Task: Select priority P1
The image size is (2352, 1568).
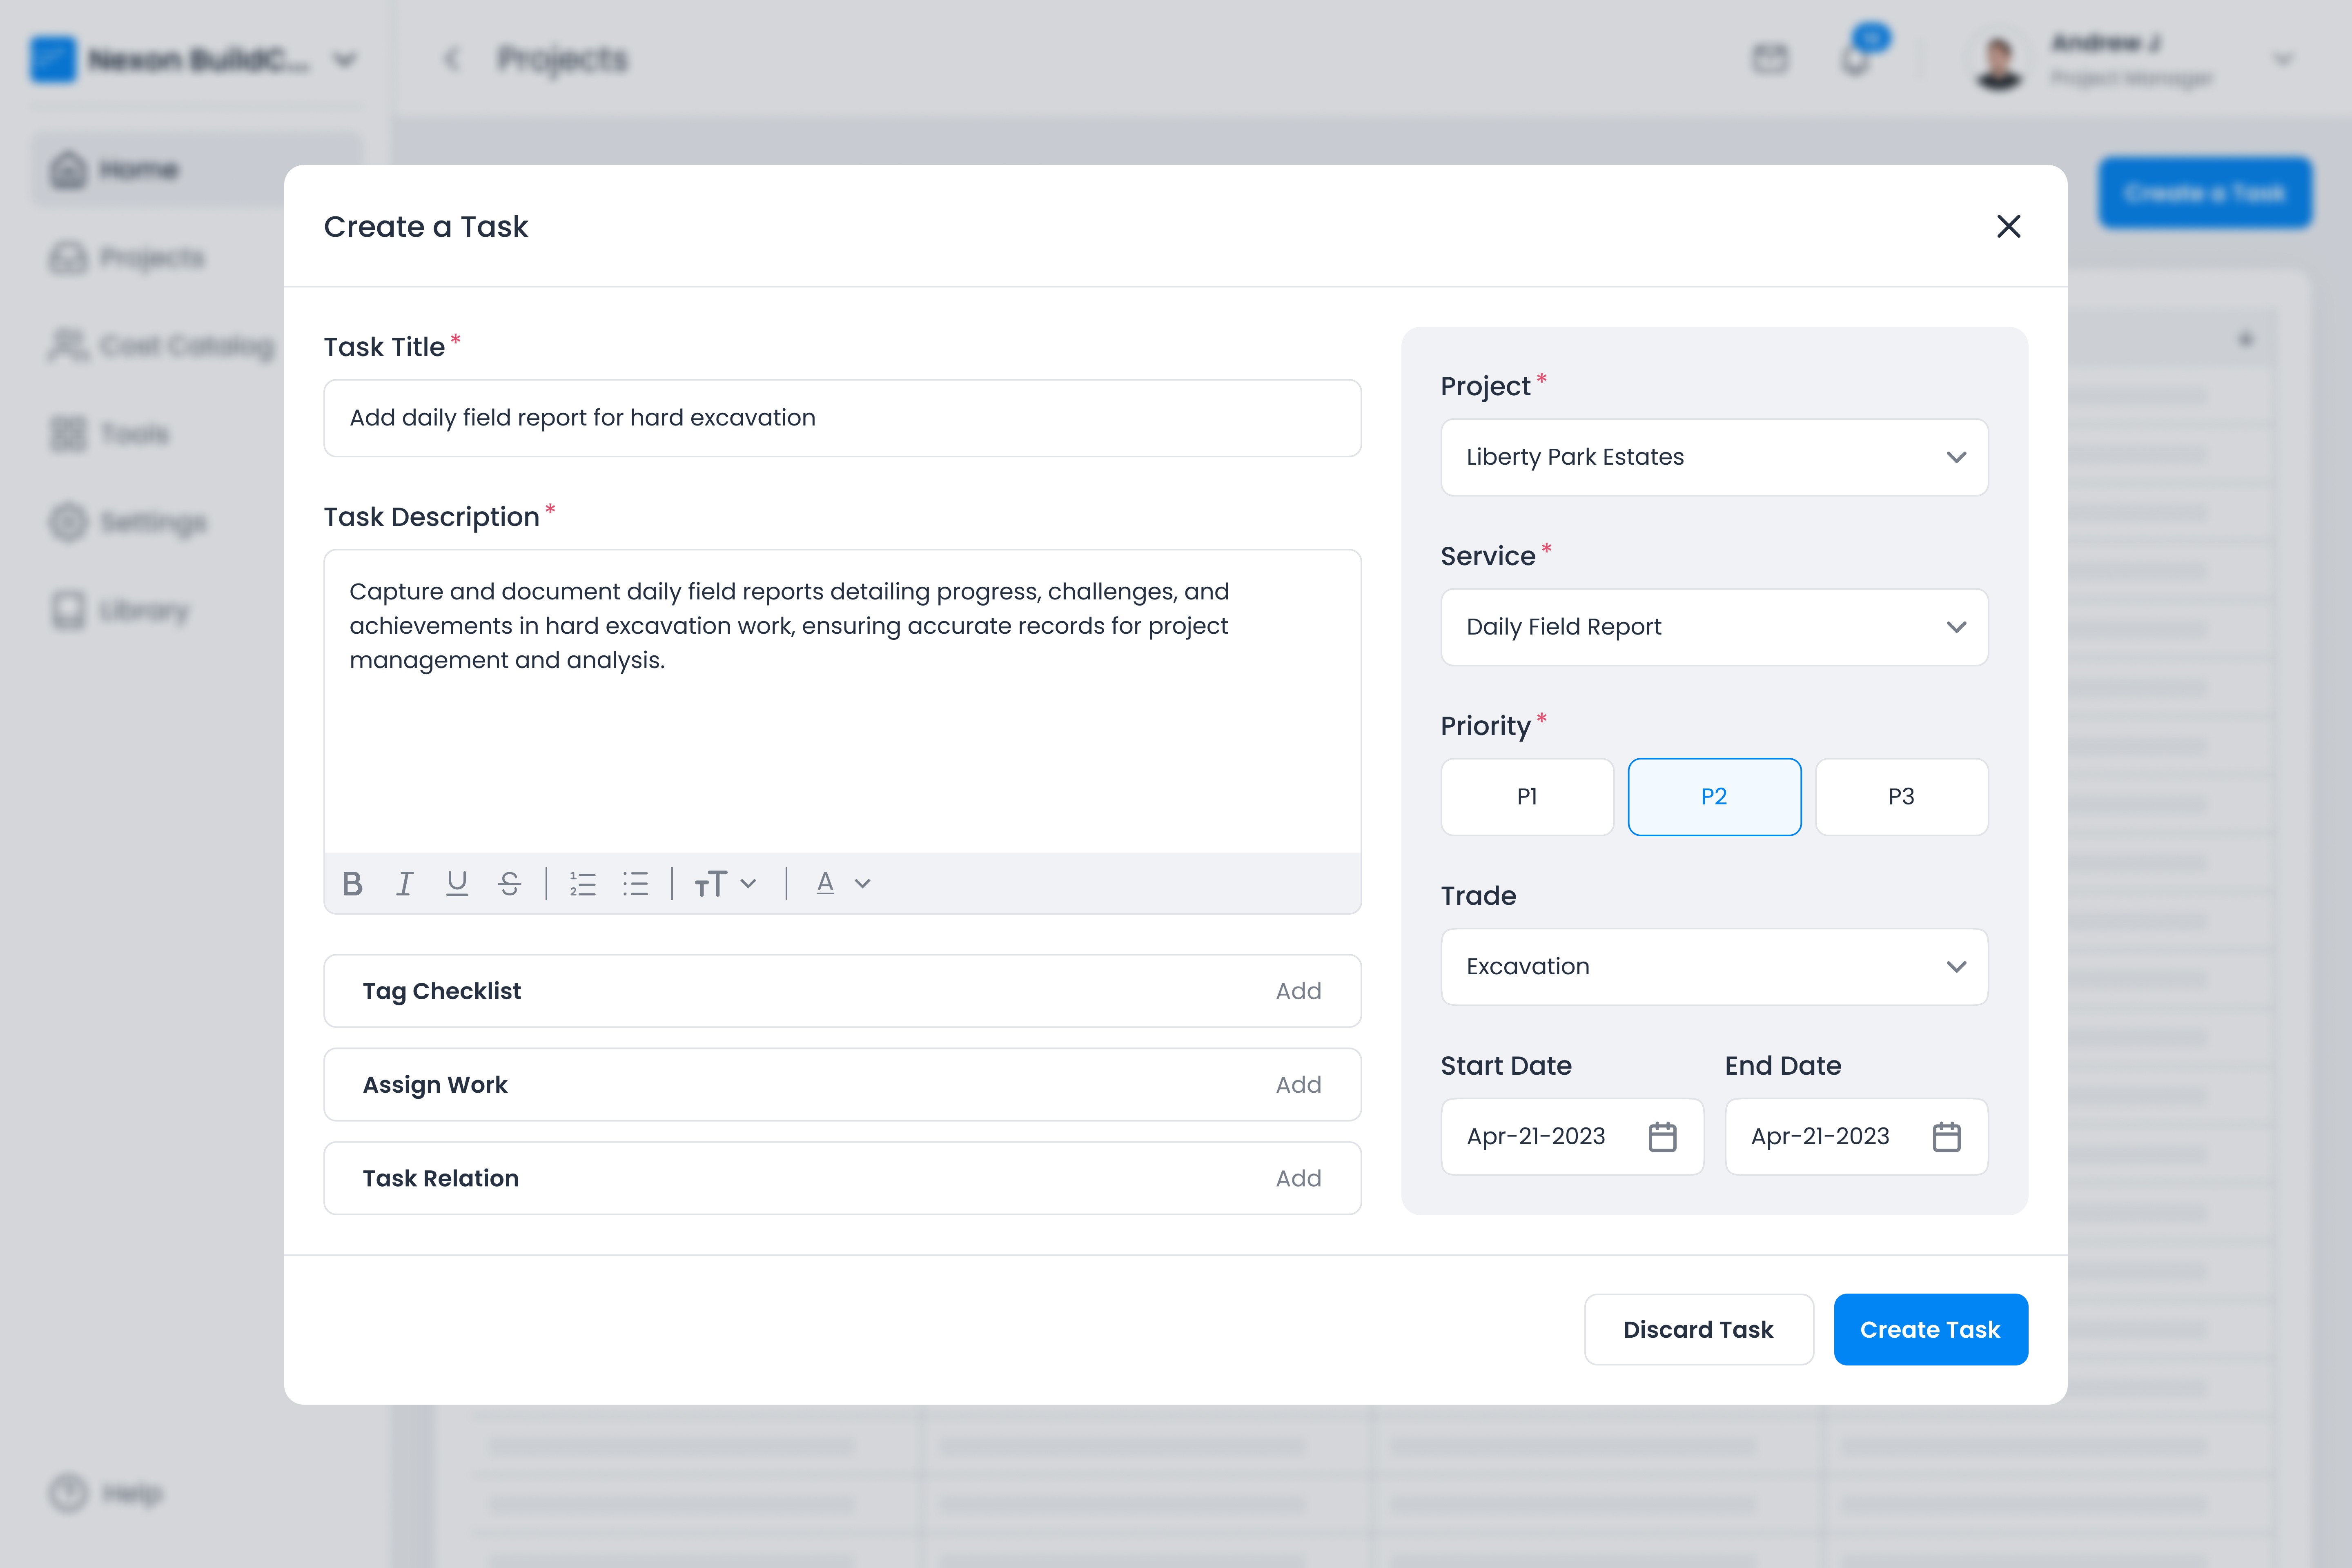Action: coord(1527,797)
